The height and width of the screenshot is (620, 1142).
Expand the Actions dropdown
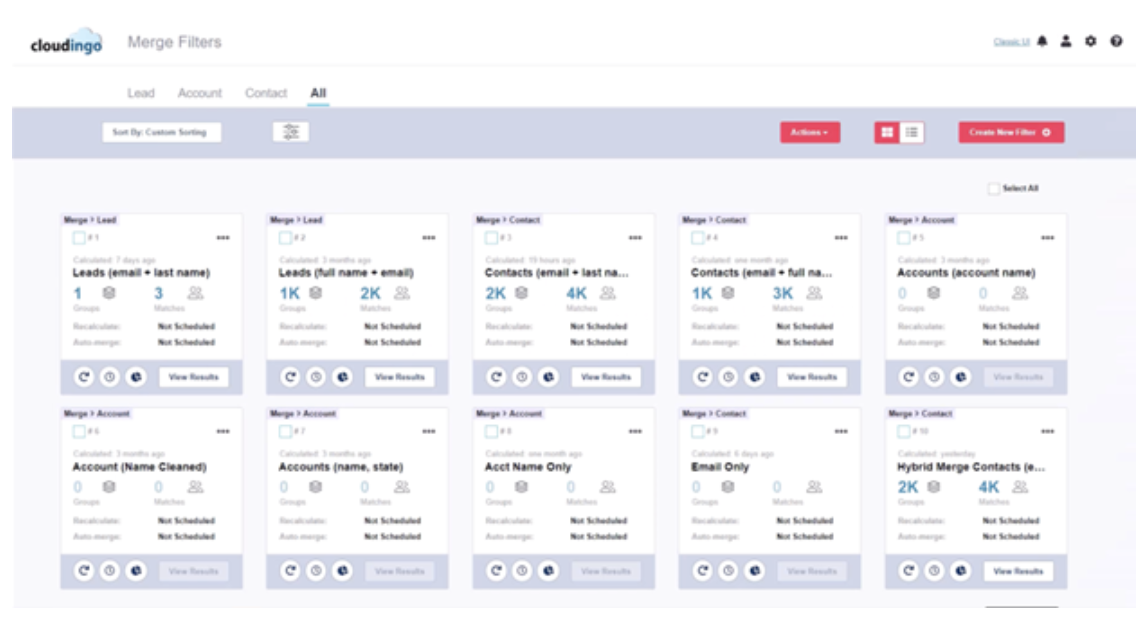810,132
